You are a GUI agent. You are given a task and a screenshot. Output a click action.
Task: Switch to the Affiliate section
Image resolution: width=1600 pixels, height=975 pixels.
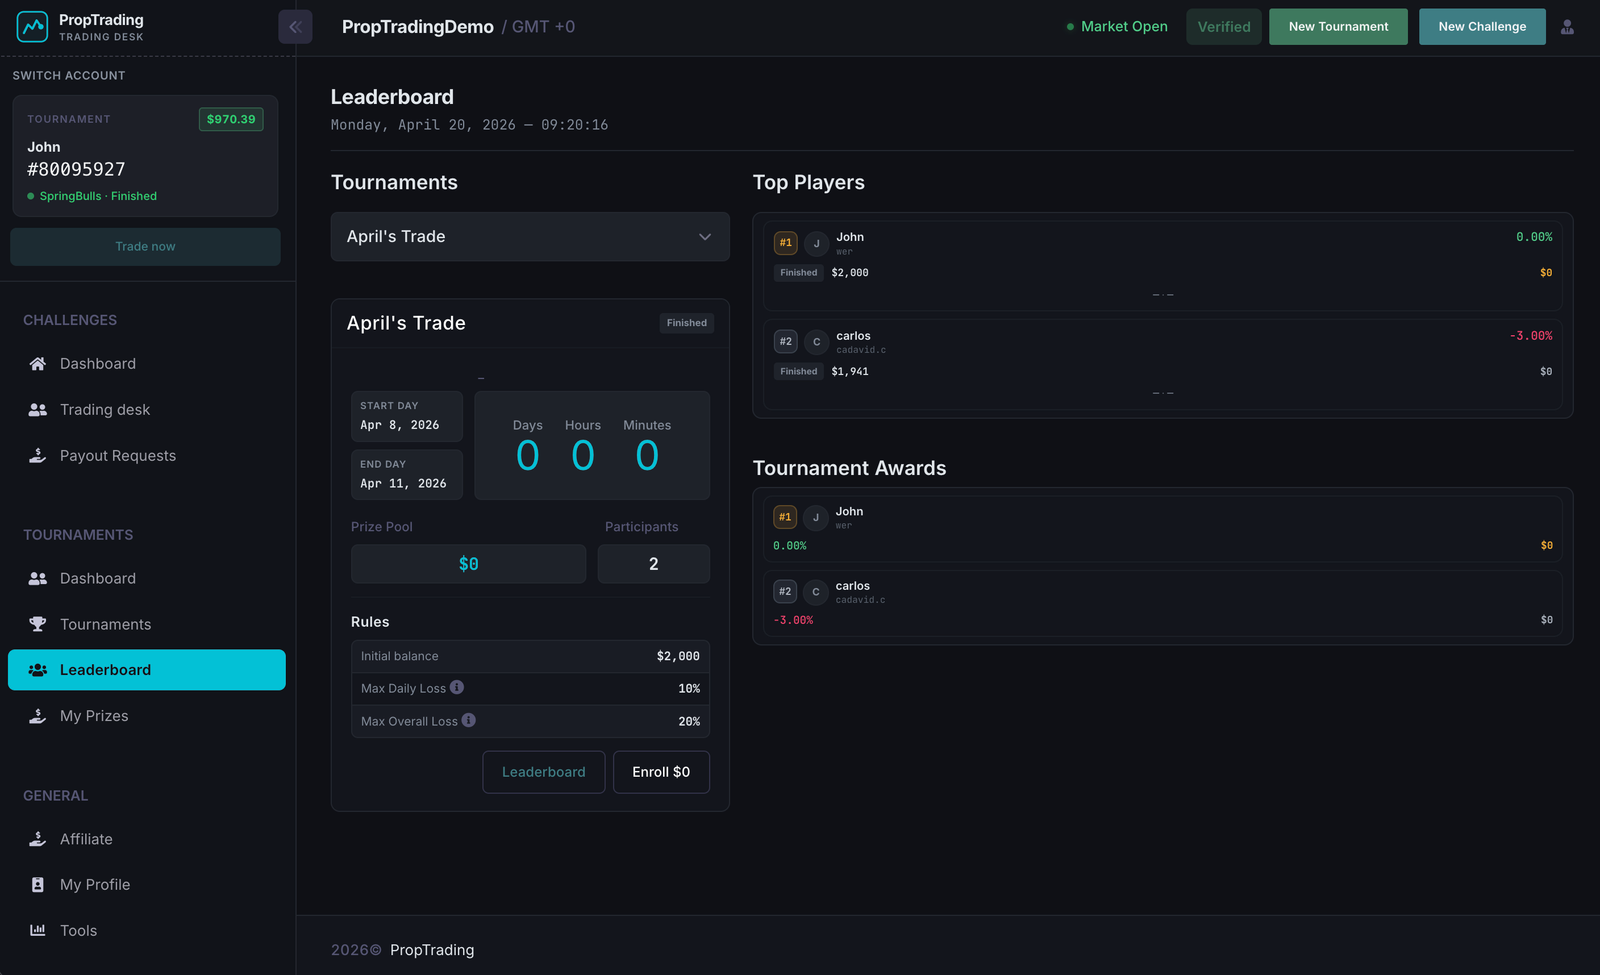point(85,839)
